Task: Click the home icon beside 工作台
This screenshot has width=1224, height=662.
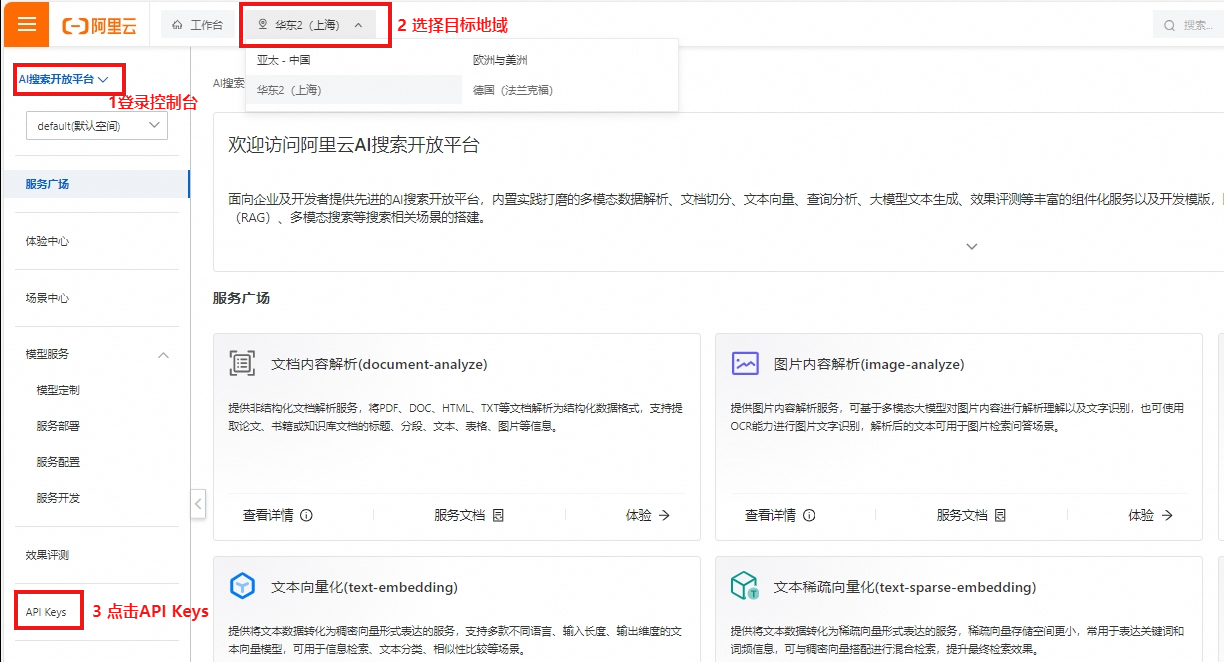Action: pyautogui.click(x=178, y=24)
